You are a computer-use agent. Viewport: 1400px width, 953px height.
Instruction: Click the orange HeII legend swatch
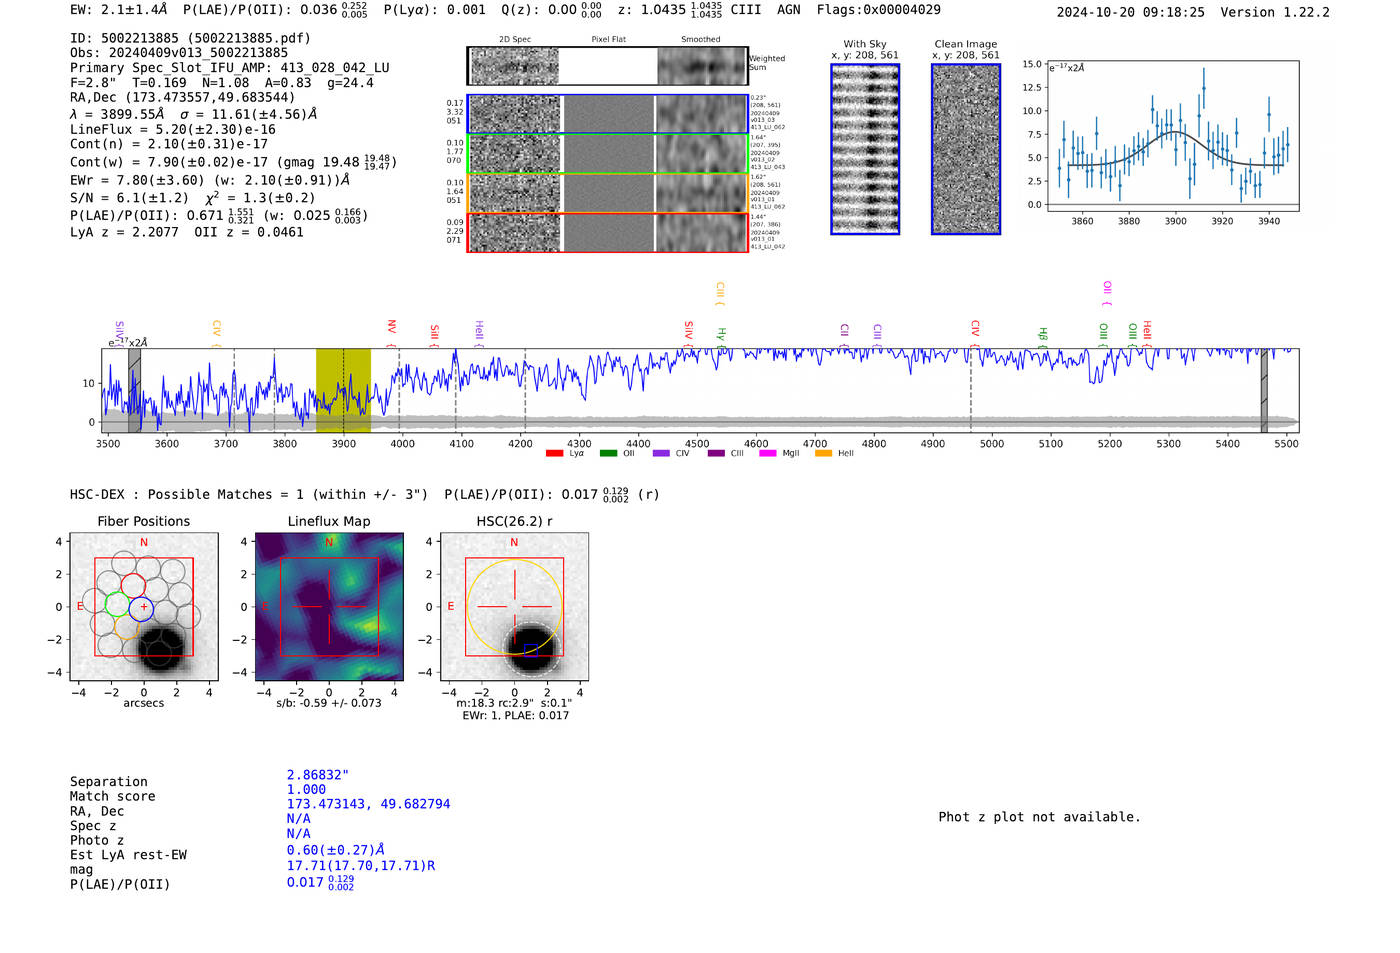tap(823, 454)
